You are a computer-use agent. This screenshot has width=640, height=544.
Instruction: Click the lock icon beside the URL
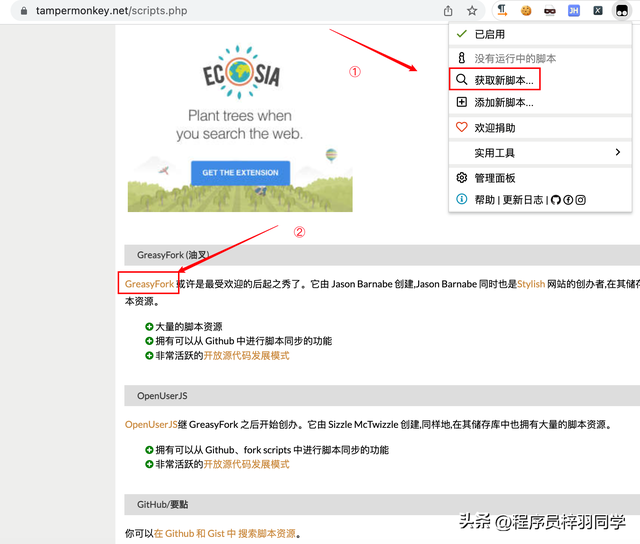coord(24,11)
